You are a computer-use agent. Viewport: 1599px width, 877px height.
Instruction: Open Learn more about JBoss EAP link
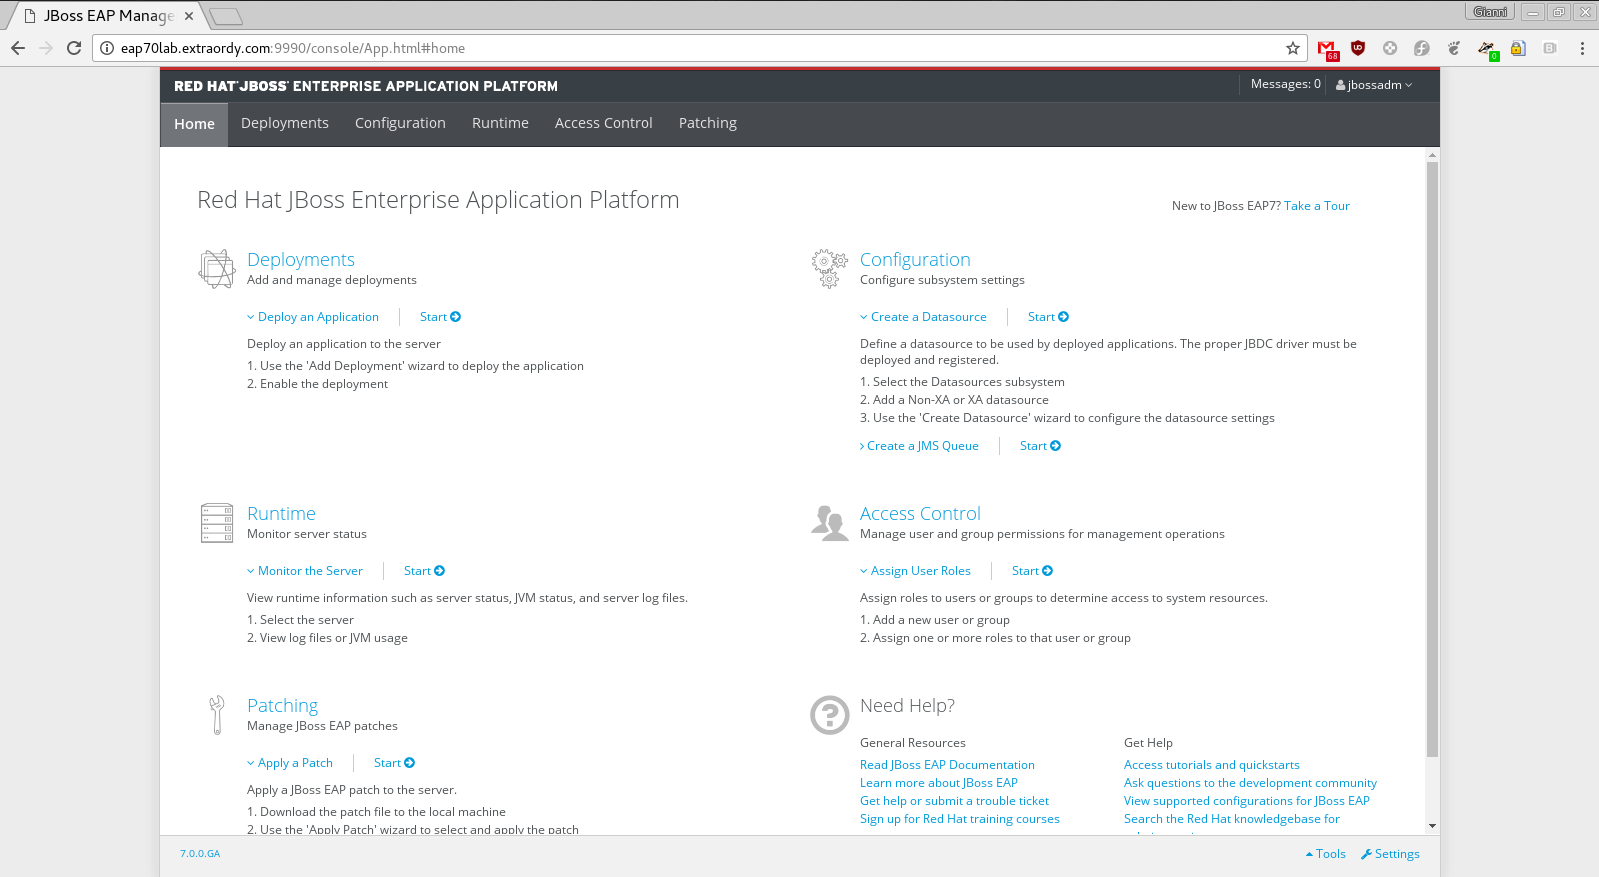[939, 783]
